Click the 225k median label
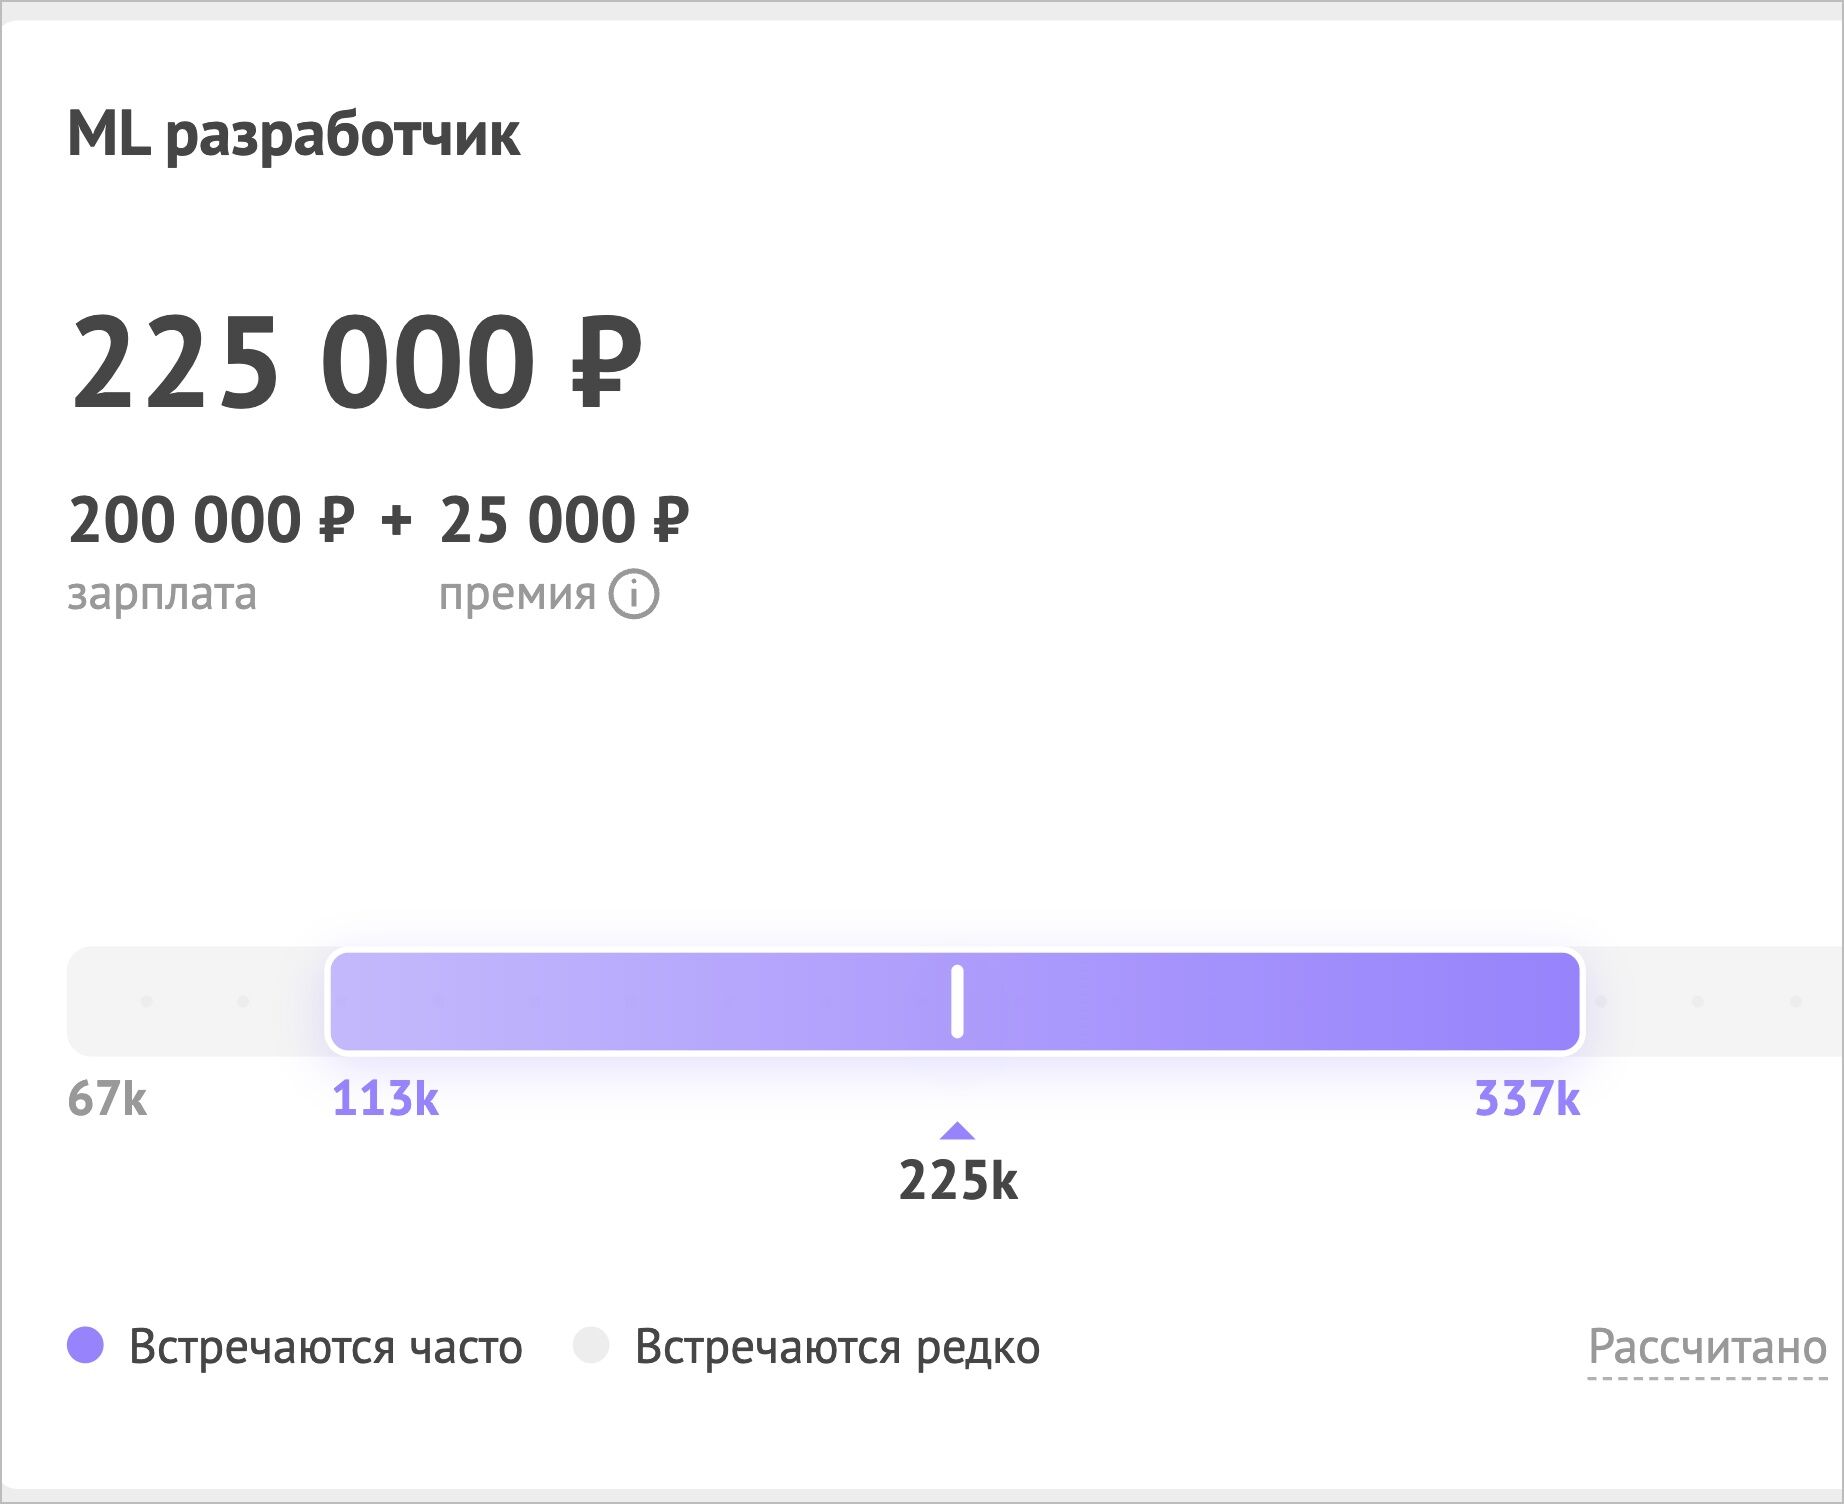Image resolution: width=1844 pixels, height=1504 pixels. coord(958,1180)
